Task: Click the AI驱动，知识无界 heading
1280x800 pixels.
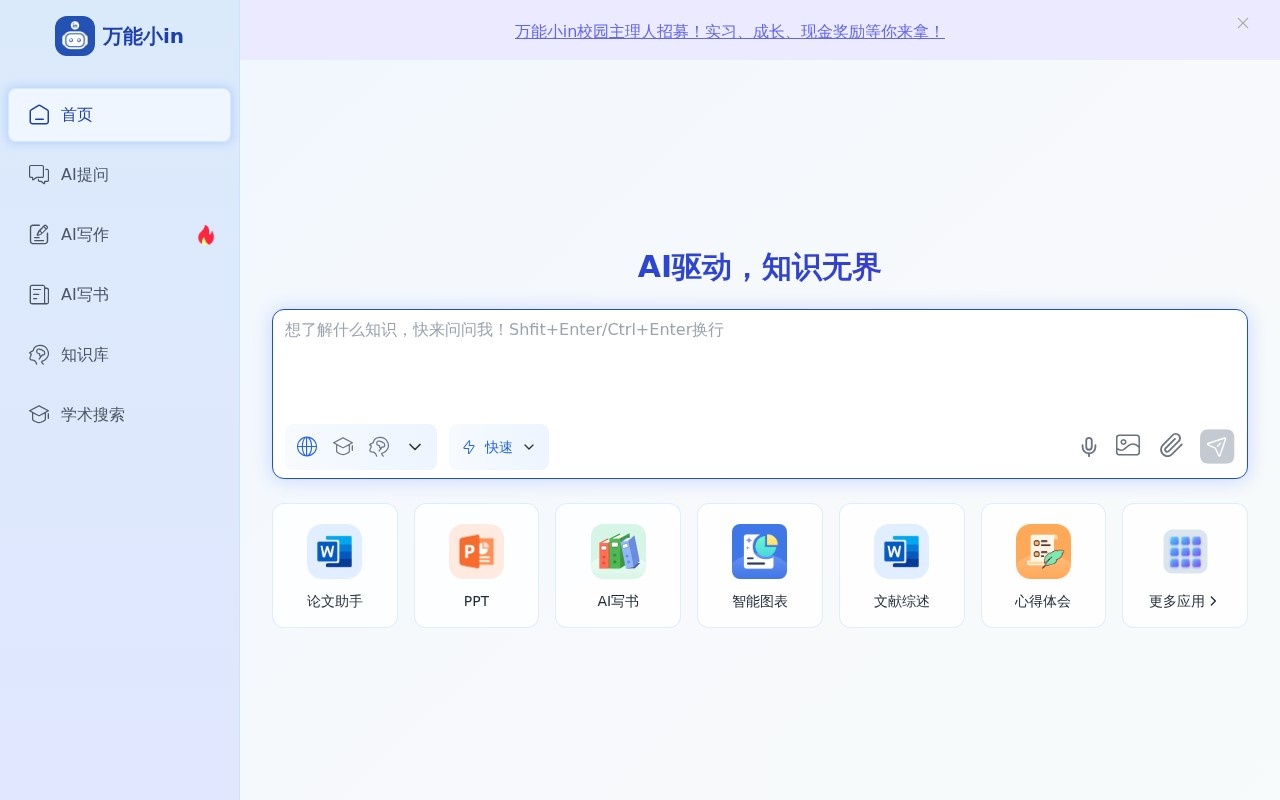Action: tap(759, 267)
